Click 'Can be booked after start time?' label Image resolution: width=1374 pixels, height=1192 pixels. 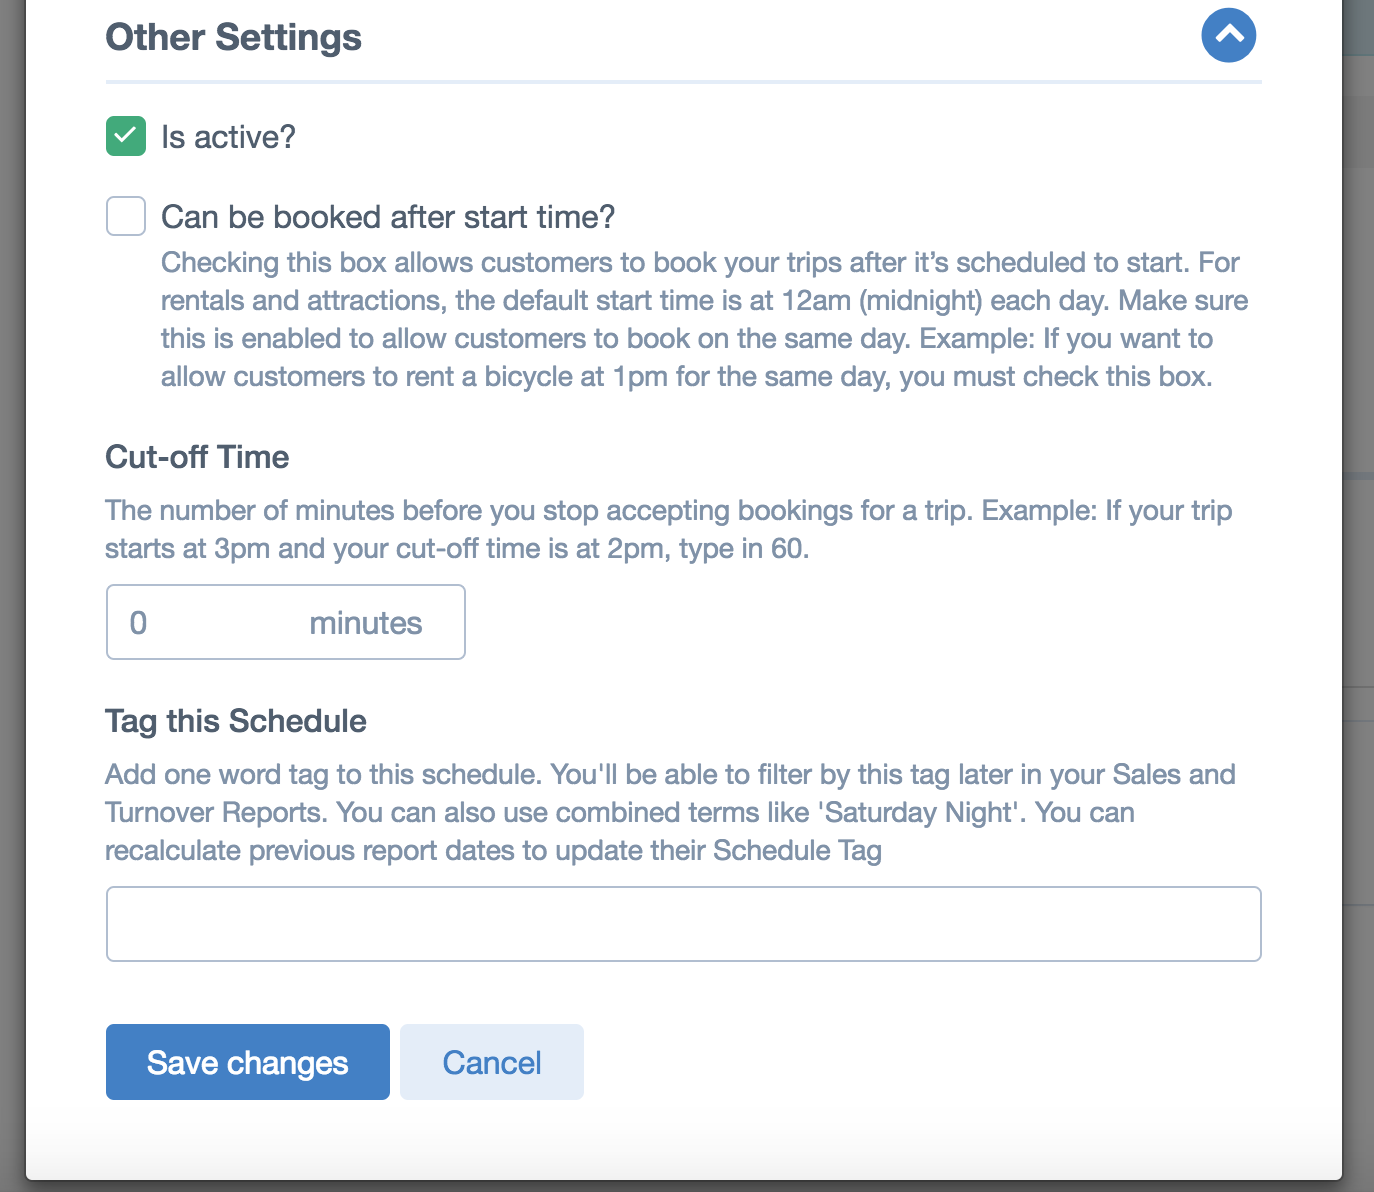pos(388,217)
